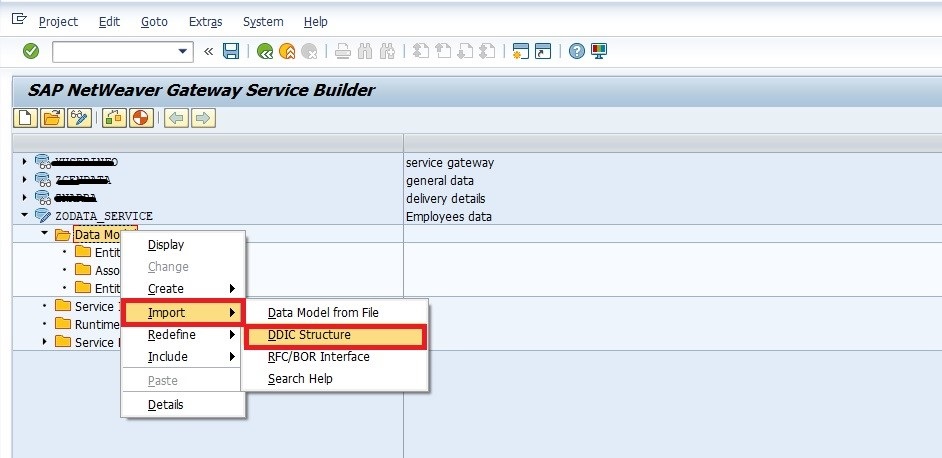
Task: Click the Generate Shortcut icon
Action: (542, 52)
